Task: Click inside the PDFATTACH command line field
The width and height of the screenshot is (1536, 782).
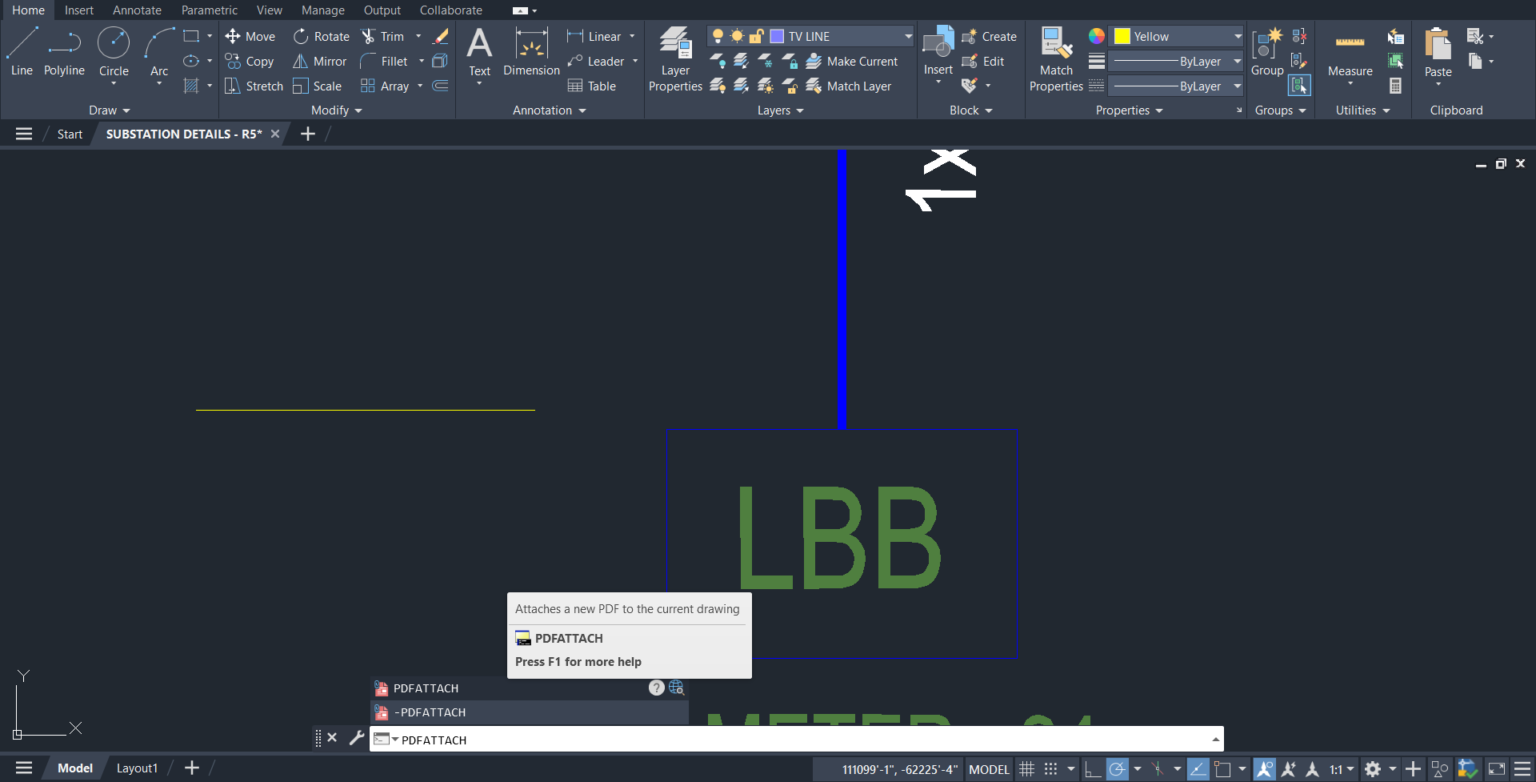Action: click(600, 739)
